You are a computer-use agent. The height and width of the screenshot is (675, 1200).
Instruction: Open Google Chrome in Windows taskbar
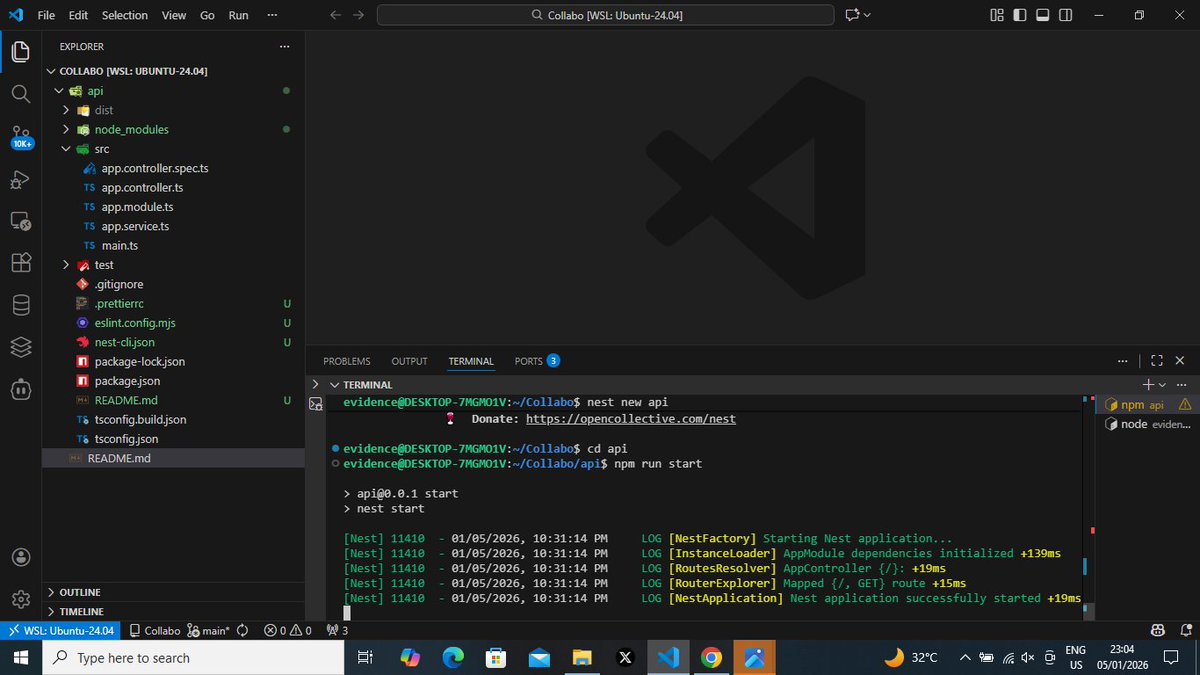click(x=711, y=657)
